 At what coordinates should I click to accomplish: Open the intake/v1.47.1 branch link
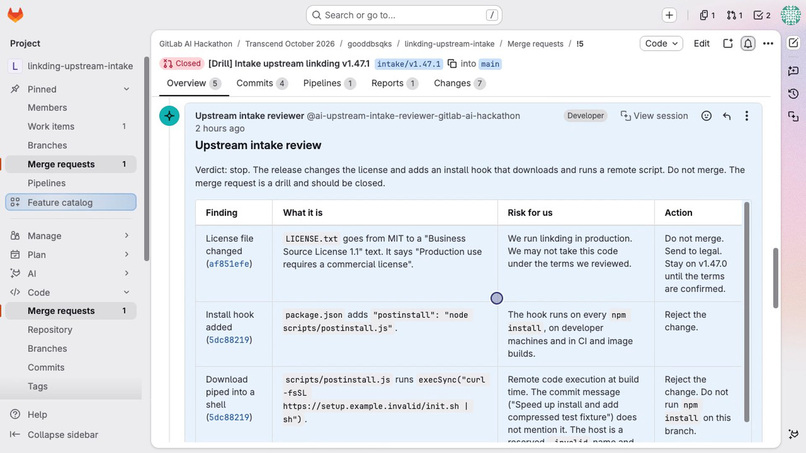pyautogui.click(x=409, y=64)
